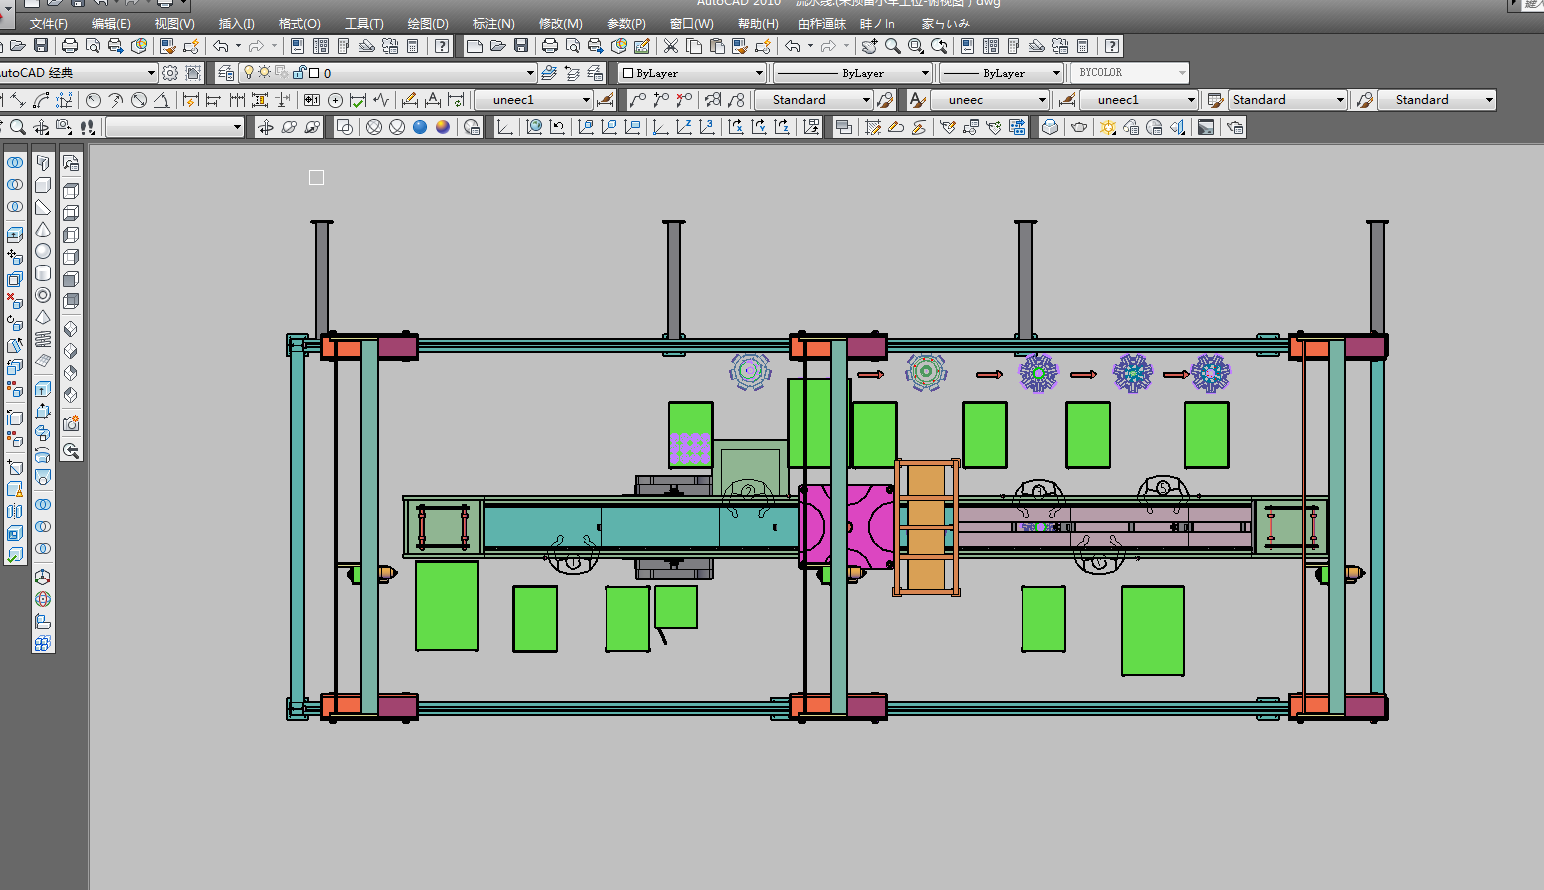
Task: Click the layer 0 color swatch
Action: (x=314, y=73)
